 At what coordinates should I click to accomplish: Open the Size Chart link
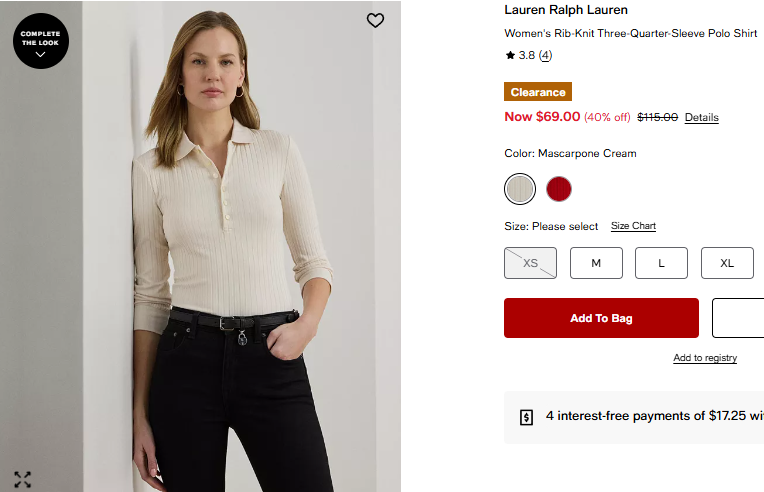click(x=633, y=226)
